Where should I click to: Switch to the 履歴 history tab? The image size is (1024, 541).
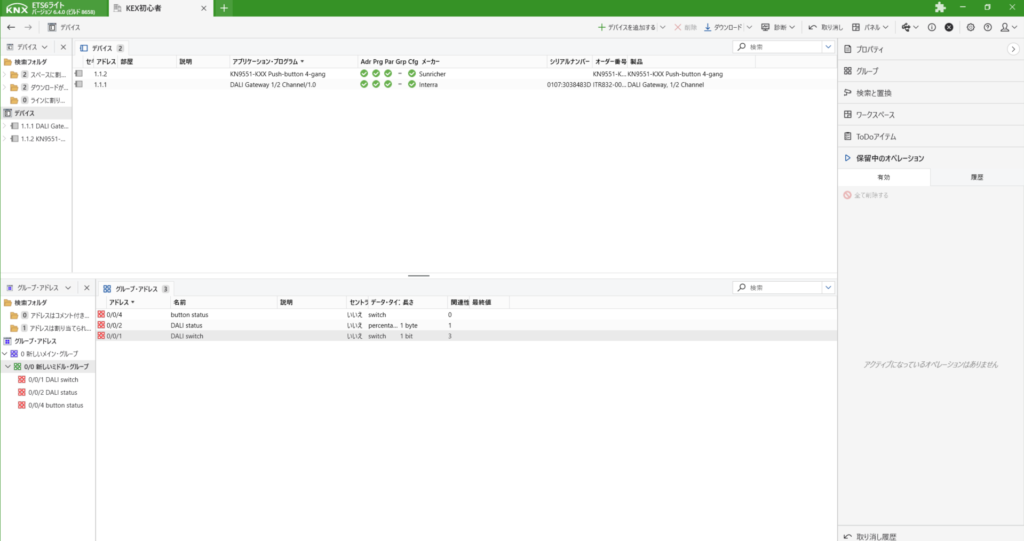coord(976,177)
